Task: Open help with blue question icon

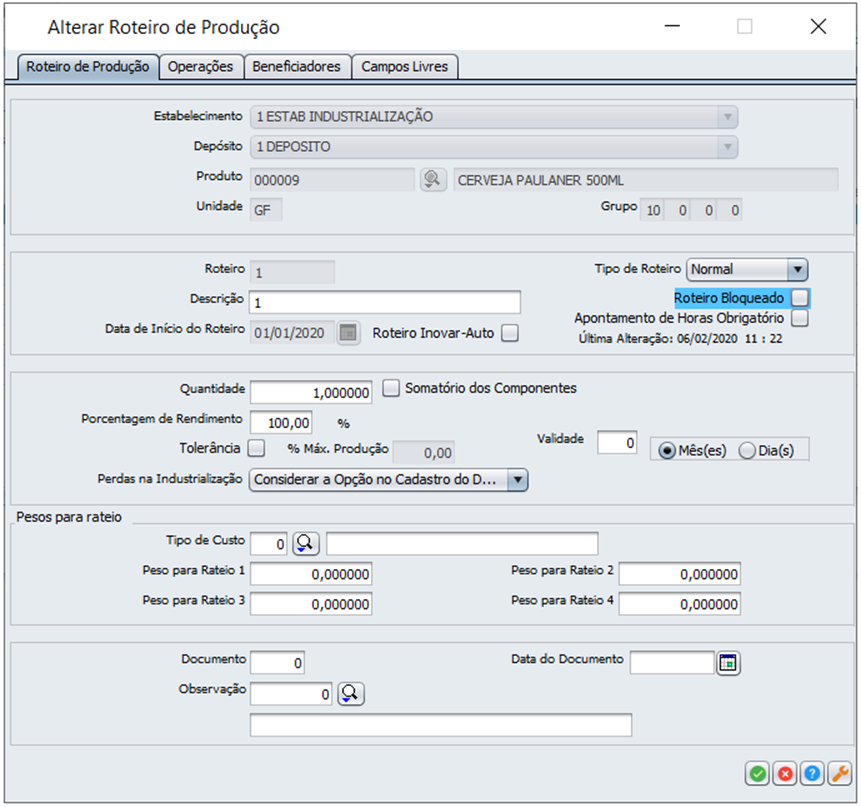Action: 812,774
